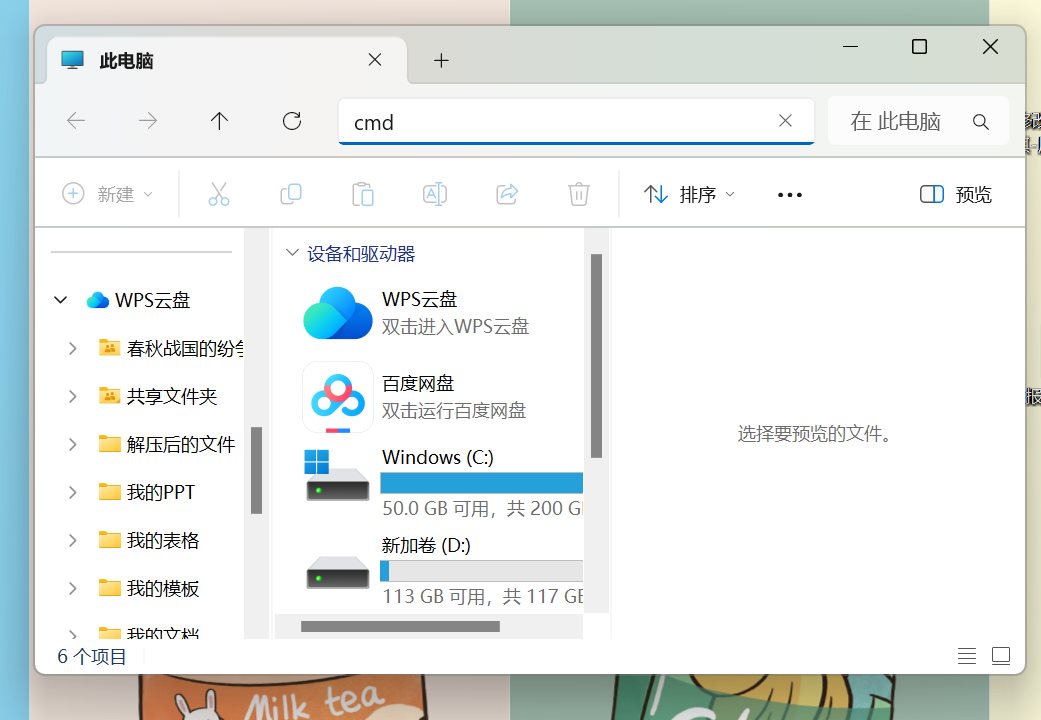Click the Back navigation arrow
1041x720 pixels.
(76, 121)
